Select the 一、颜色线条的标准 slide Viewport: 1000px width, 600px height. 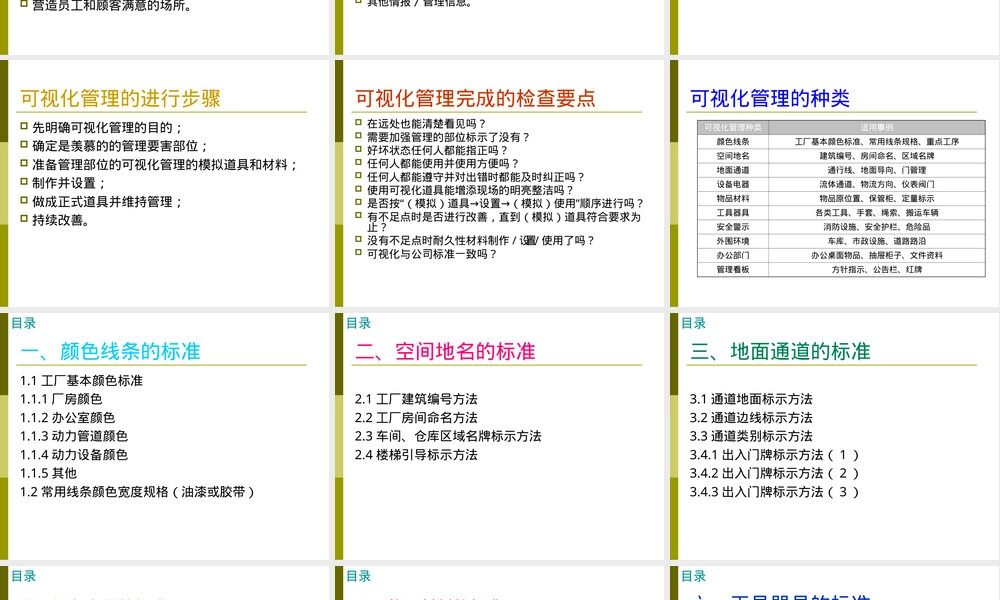tap(165, 437)
